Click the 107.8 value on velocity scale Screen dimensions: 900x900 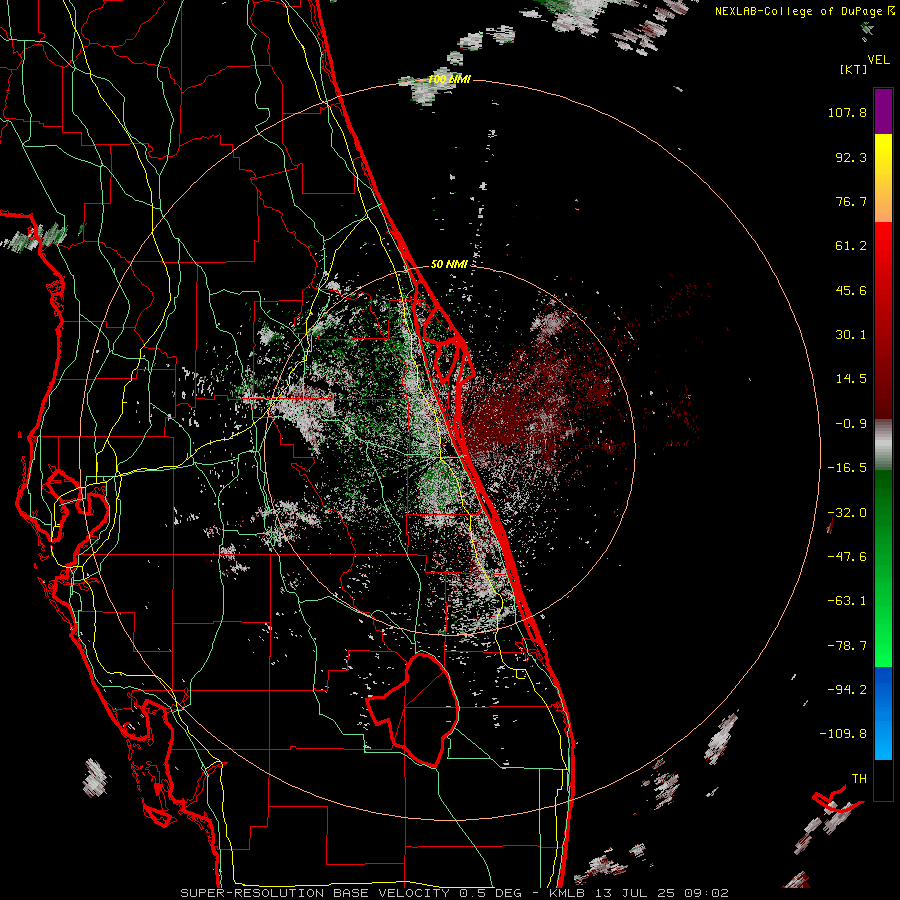(847, 112)
